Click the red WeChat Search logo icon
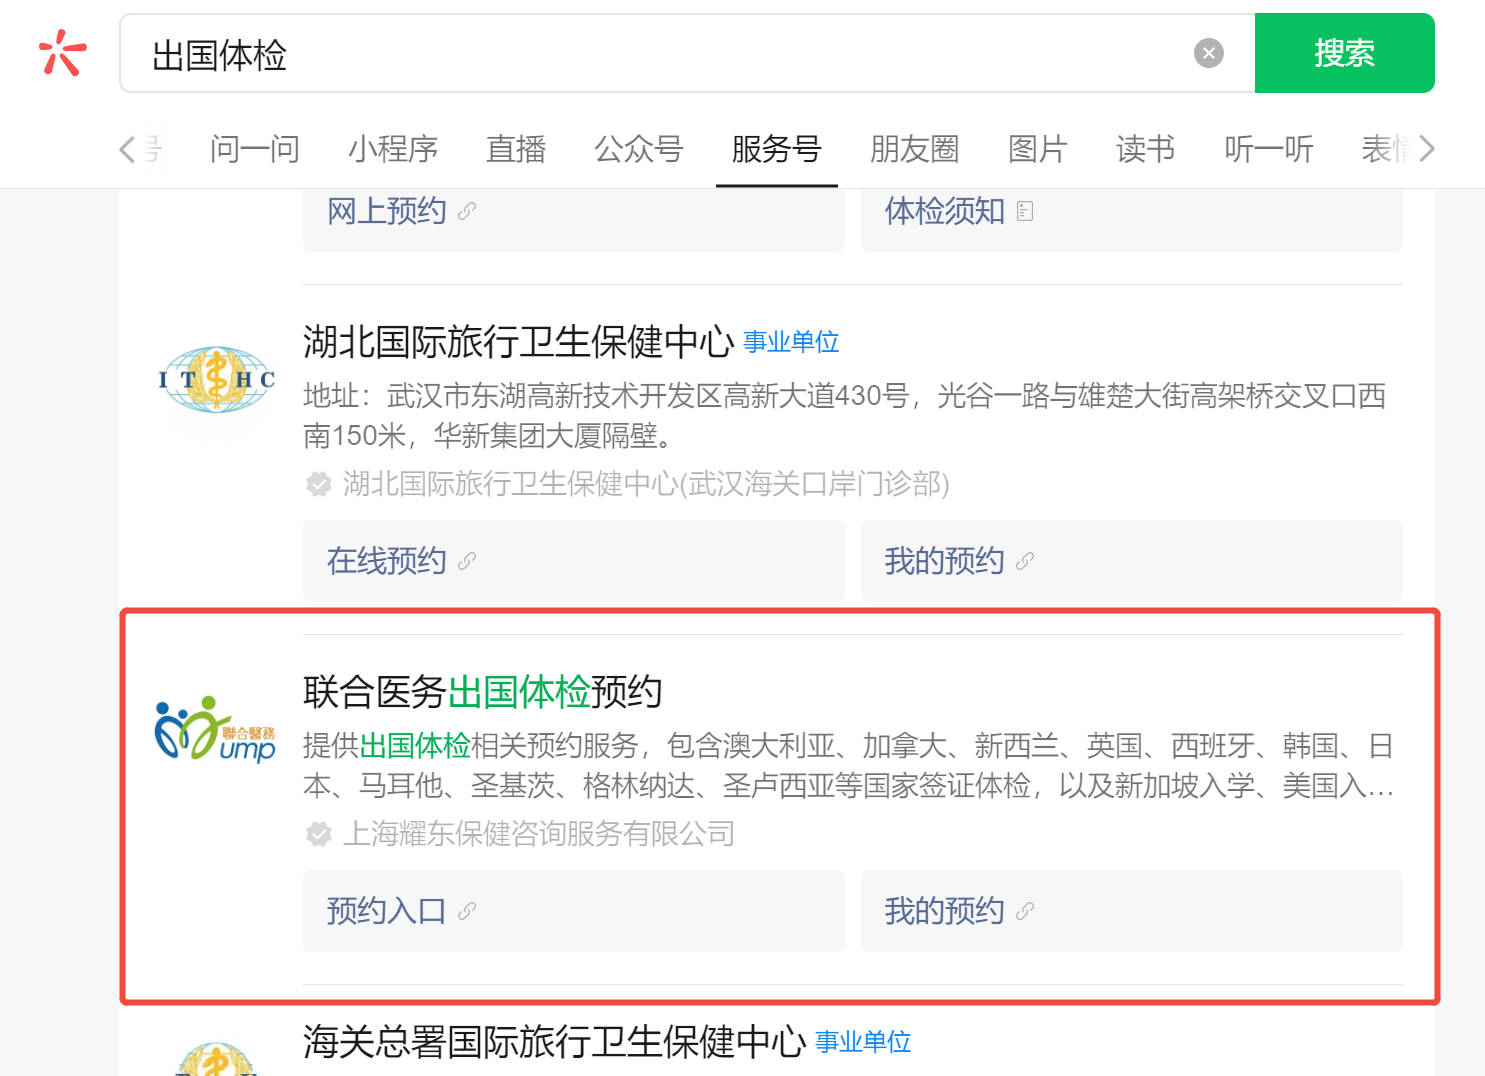 (62, 53)
